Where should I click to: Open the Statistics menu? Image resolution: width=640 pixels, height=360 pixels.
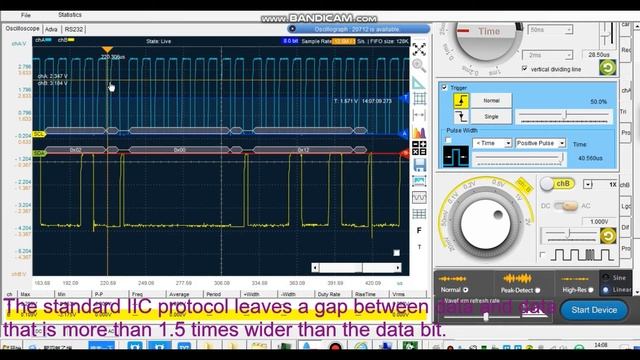click(70, 15)
